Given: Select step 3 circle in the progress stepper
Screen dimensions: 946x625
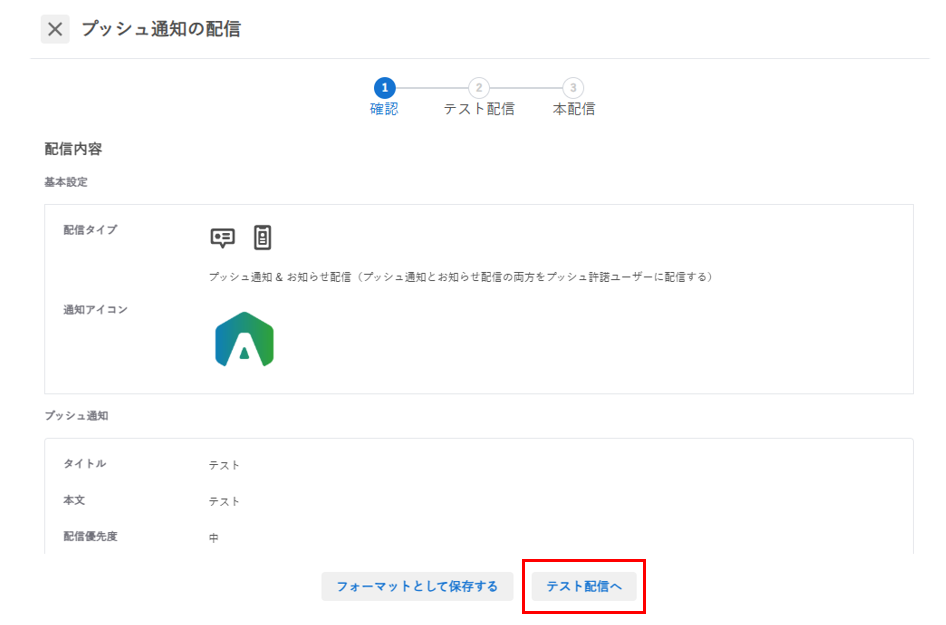Looking at the screenshot, I should (573, 88).
